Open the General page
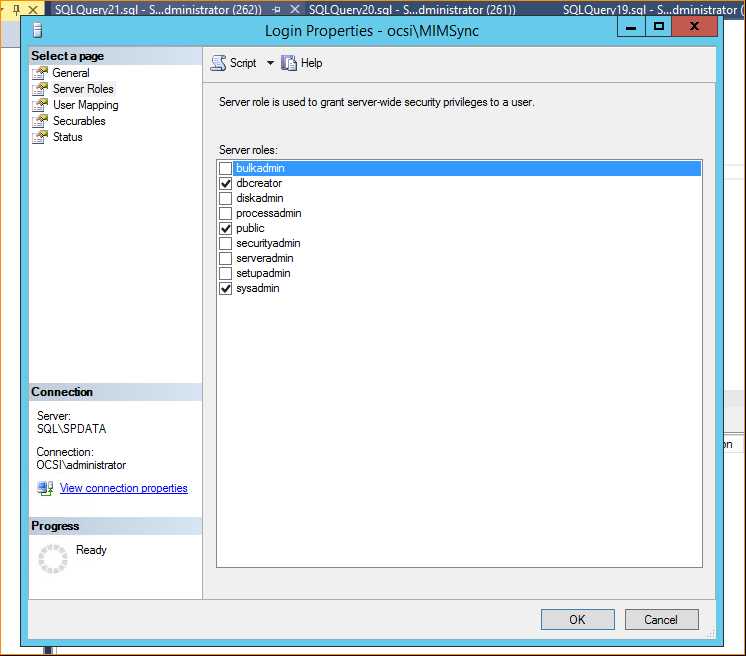The height and width of the screenshot is (656, 746). [x=71, y=73]
